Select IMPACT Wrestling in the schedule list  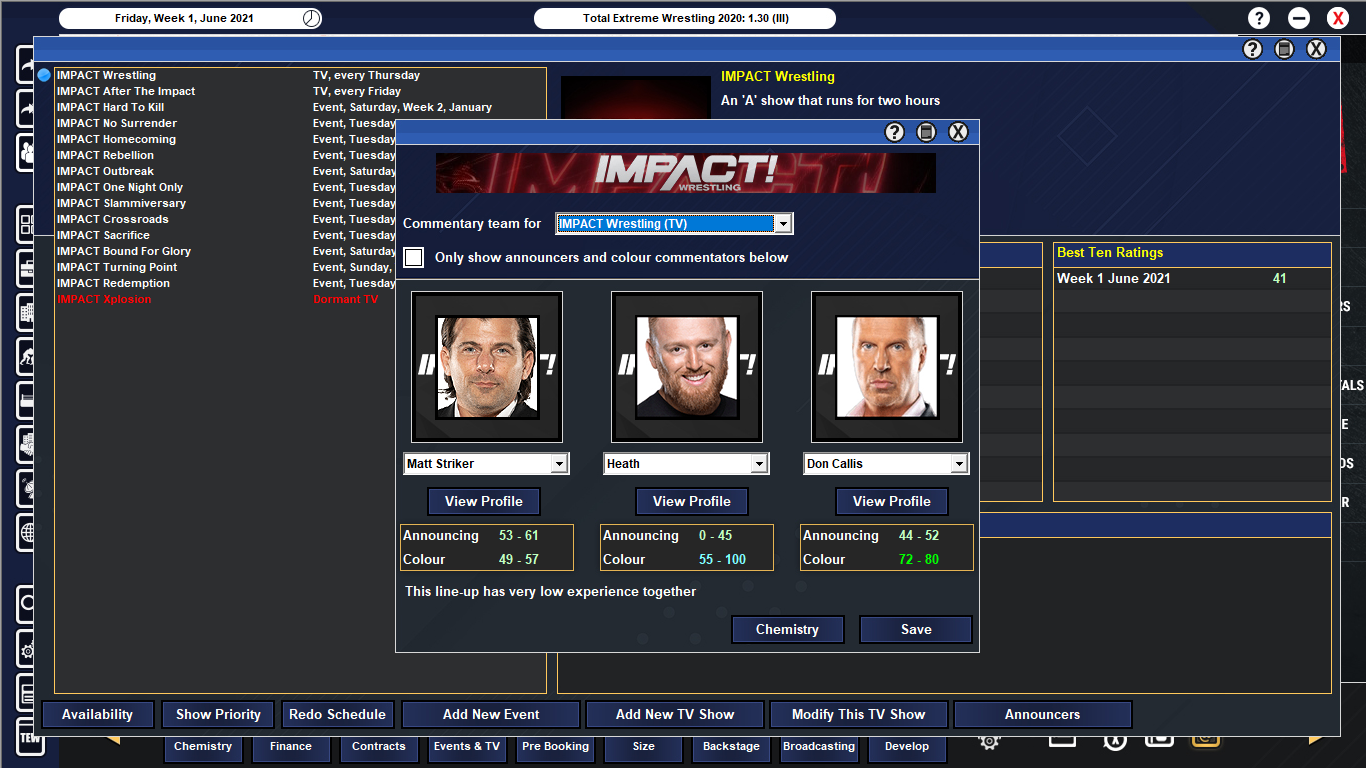[300, 75]
